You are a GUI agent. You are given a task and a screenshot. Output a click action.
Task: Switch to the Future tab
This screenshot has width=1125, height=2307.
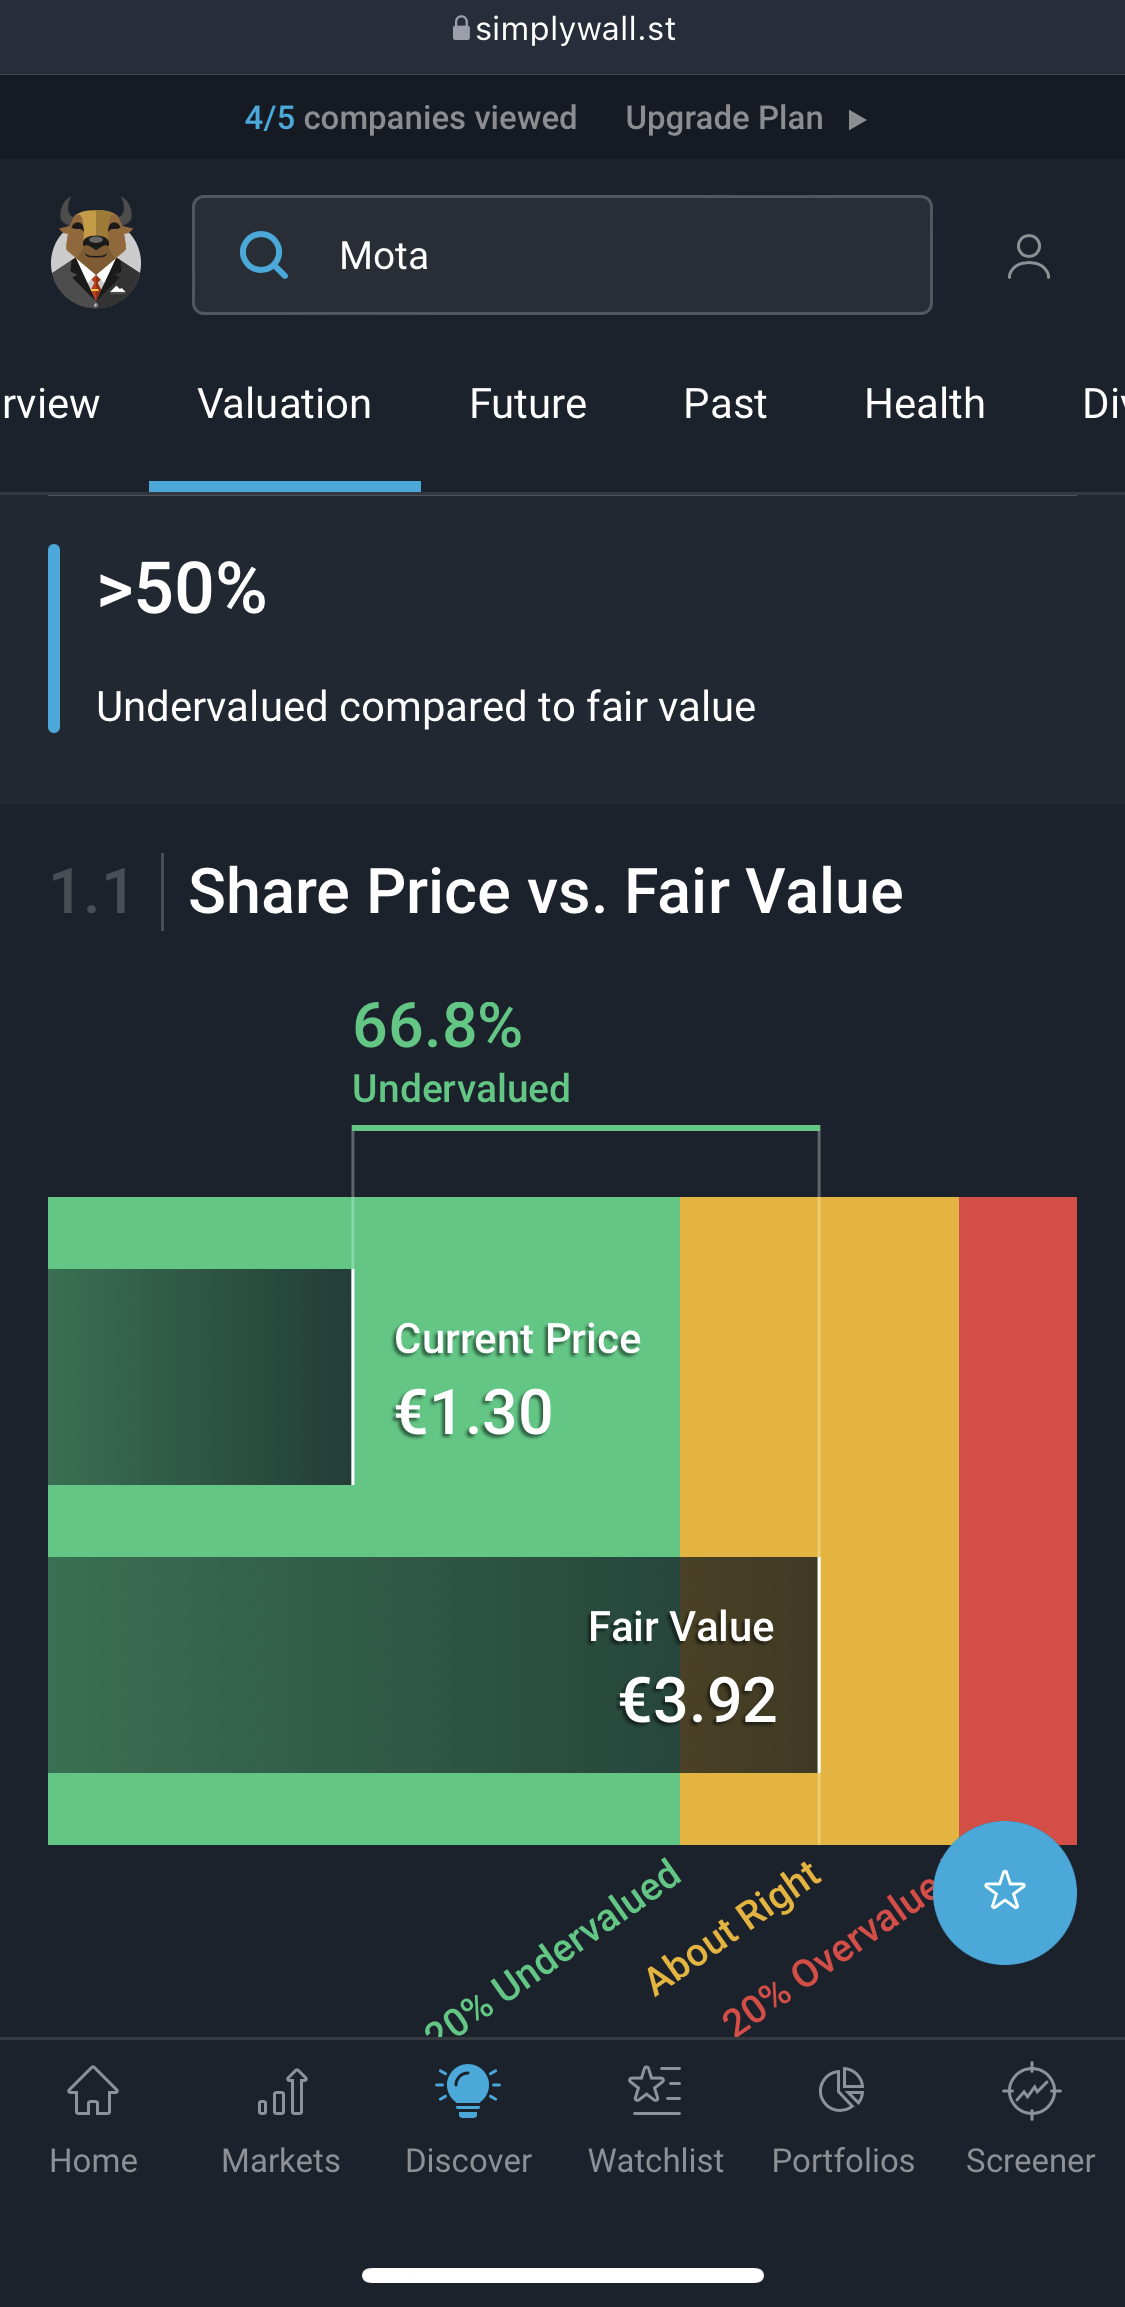pyautogui.click(x=528, y=404)
